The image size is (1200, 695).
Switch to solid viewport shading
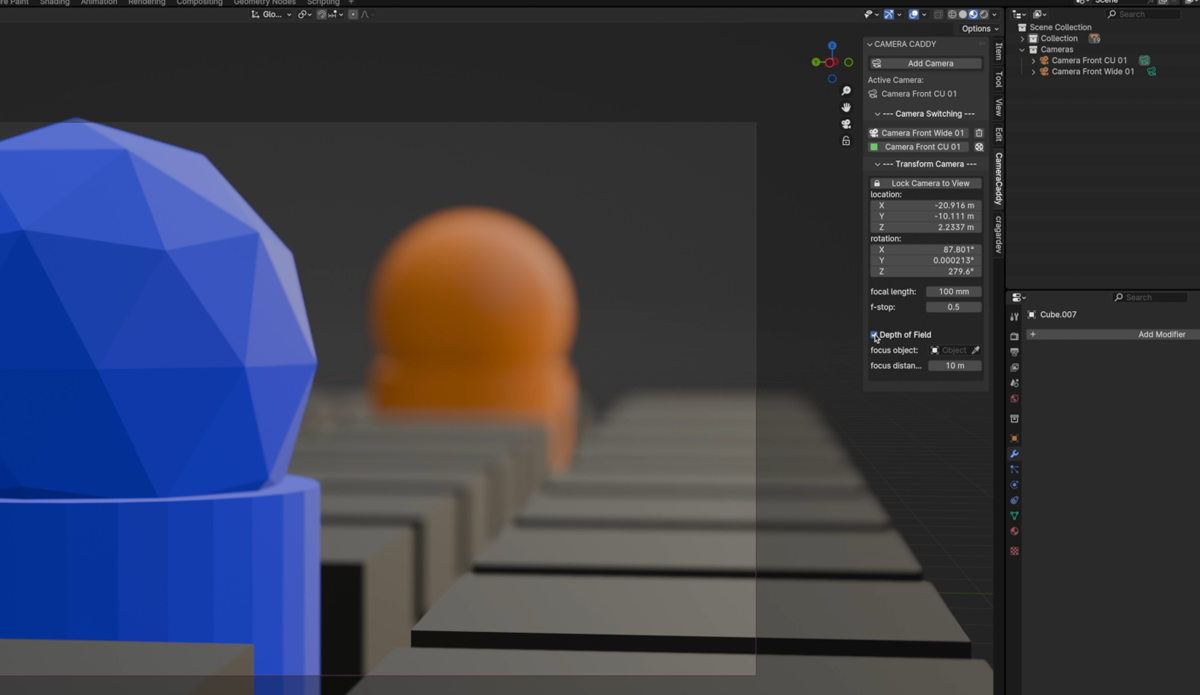(x=963, y=15)
